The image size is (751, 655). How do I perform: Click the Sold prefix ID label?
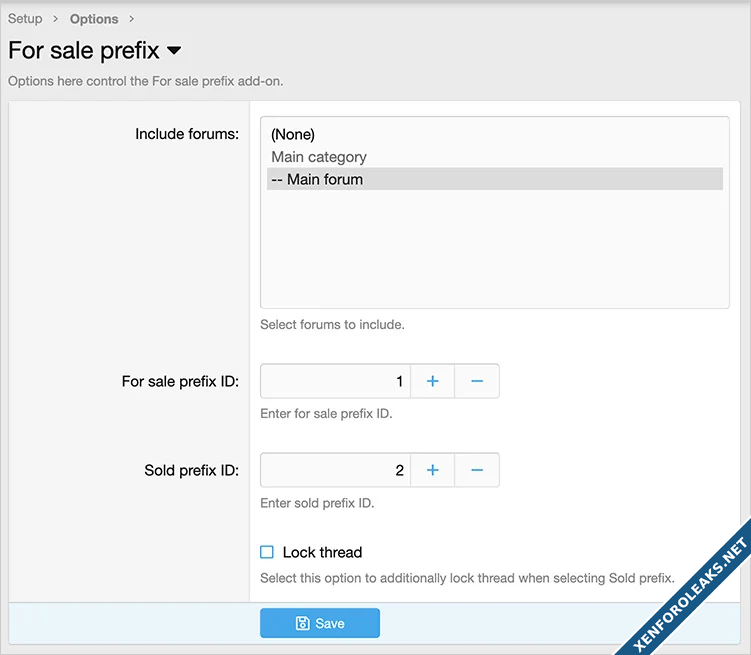191,470
